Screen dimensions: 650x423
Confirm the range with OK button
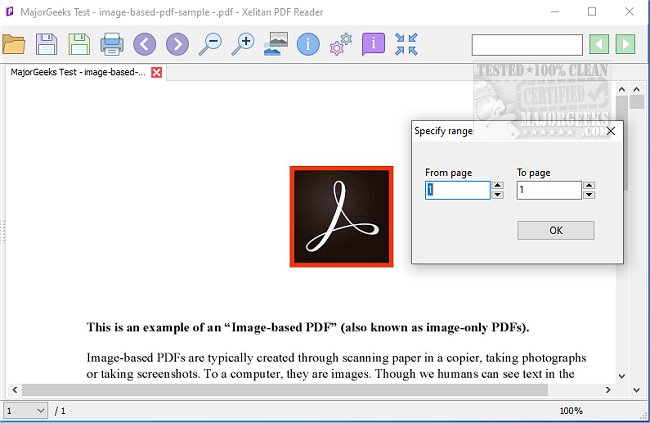click(x=555, y=230)
